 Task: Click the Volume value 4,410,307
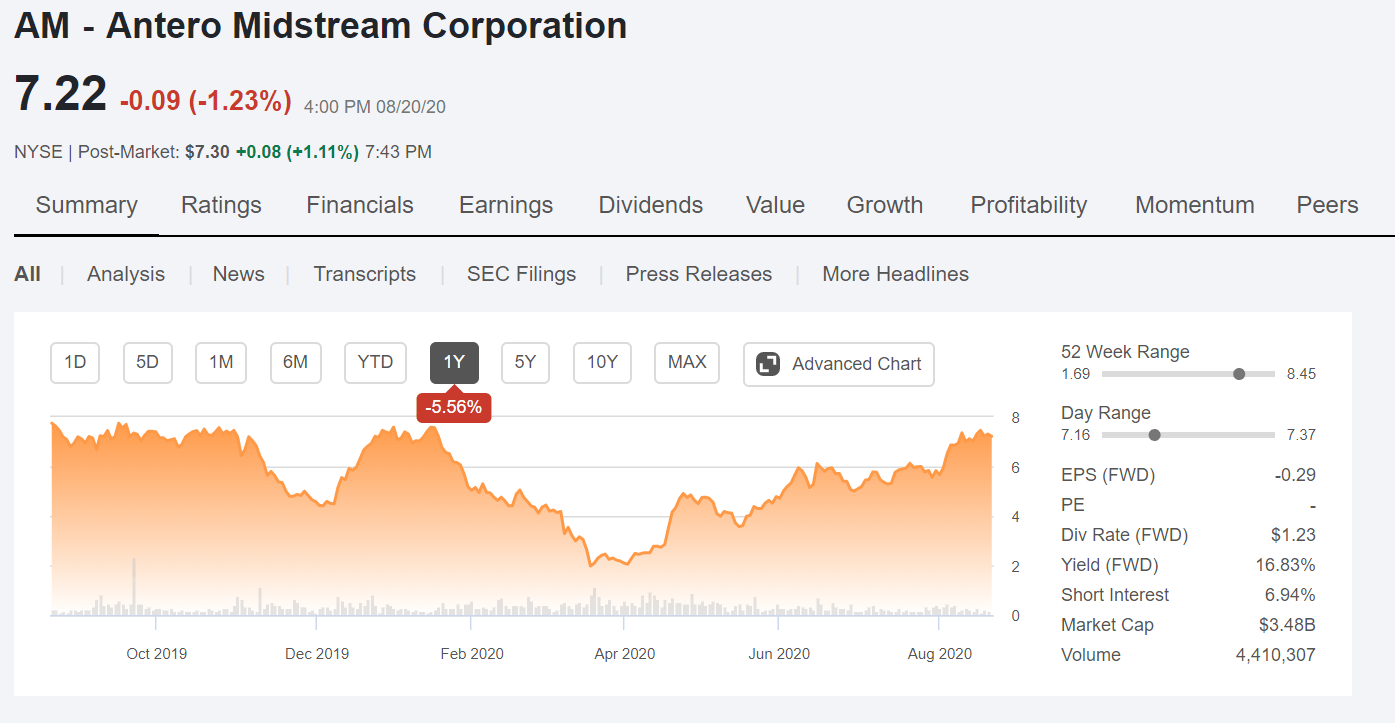tap(1276, 655)
